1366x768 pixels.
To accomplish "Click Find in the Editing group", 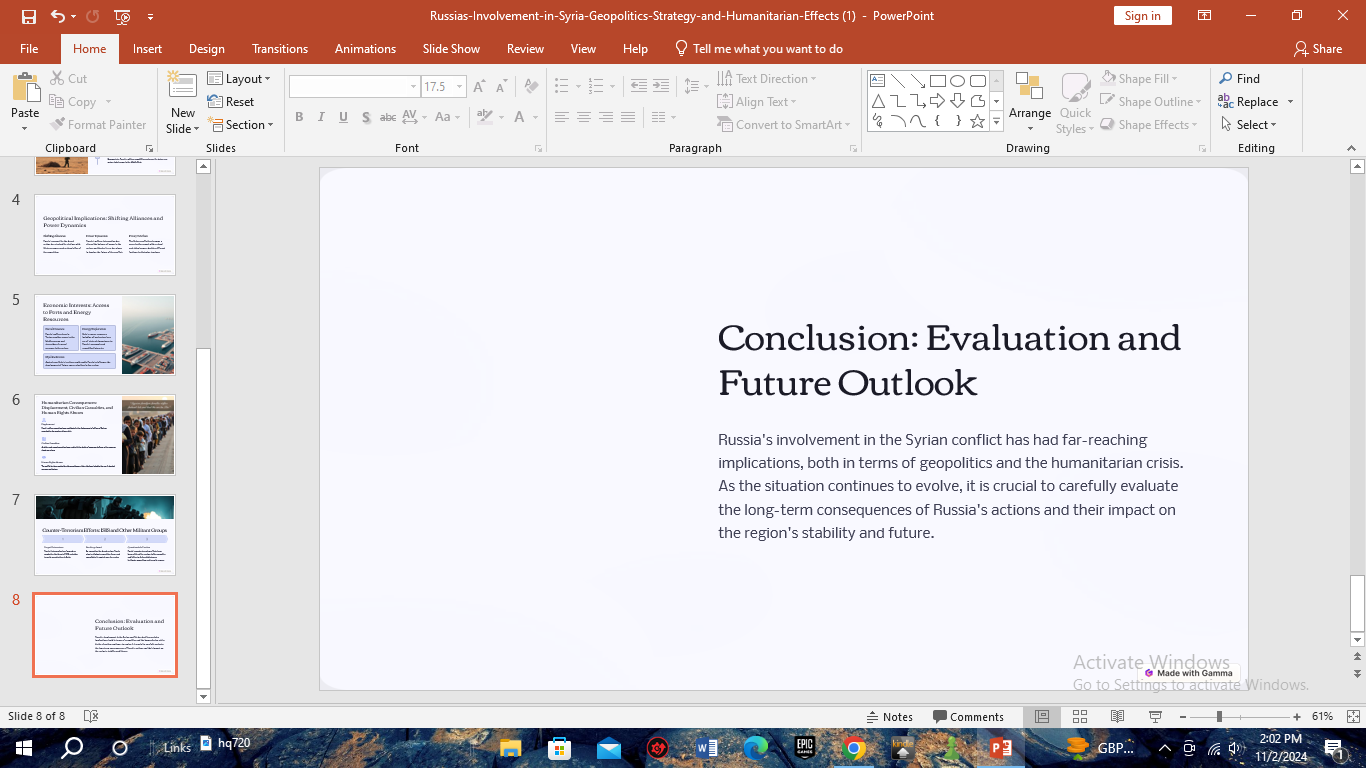I will click(1239, 79).
